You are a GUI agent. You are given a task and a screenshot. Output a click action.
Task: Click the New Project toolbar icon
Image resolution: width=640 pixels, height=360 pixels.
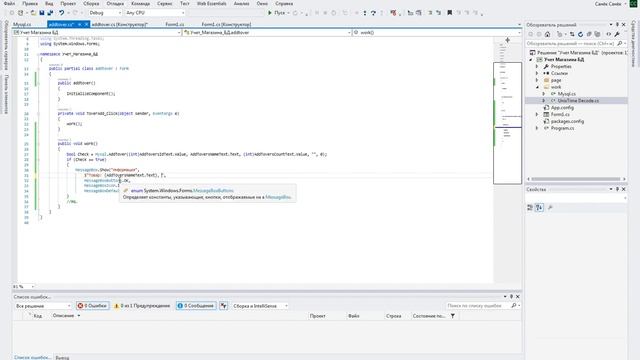pyautogui.click(x=21, y=13)
